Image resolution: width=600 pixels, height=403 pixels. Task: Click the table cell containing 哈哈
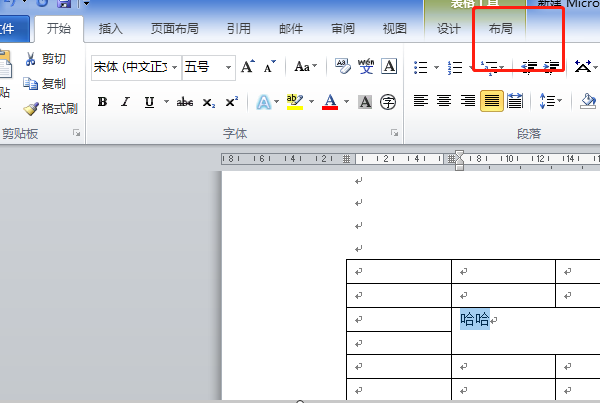point(526,331)
